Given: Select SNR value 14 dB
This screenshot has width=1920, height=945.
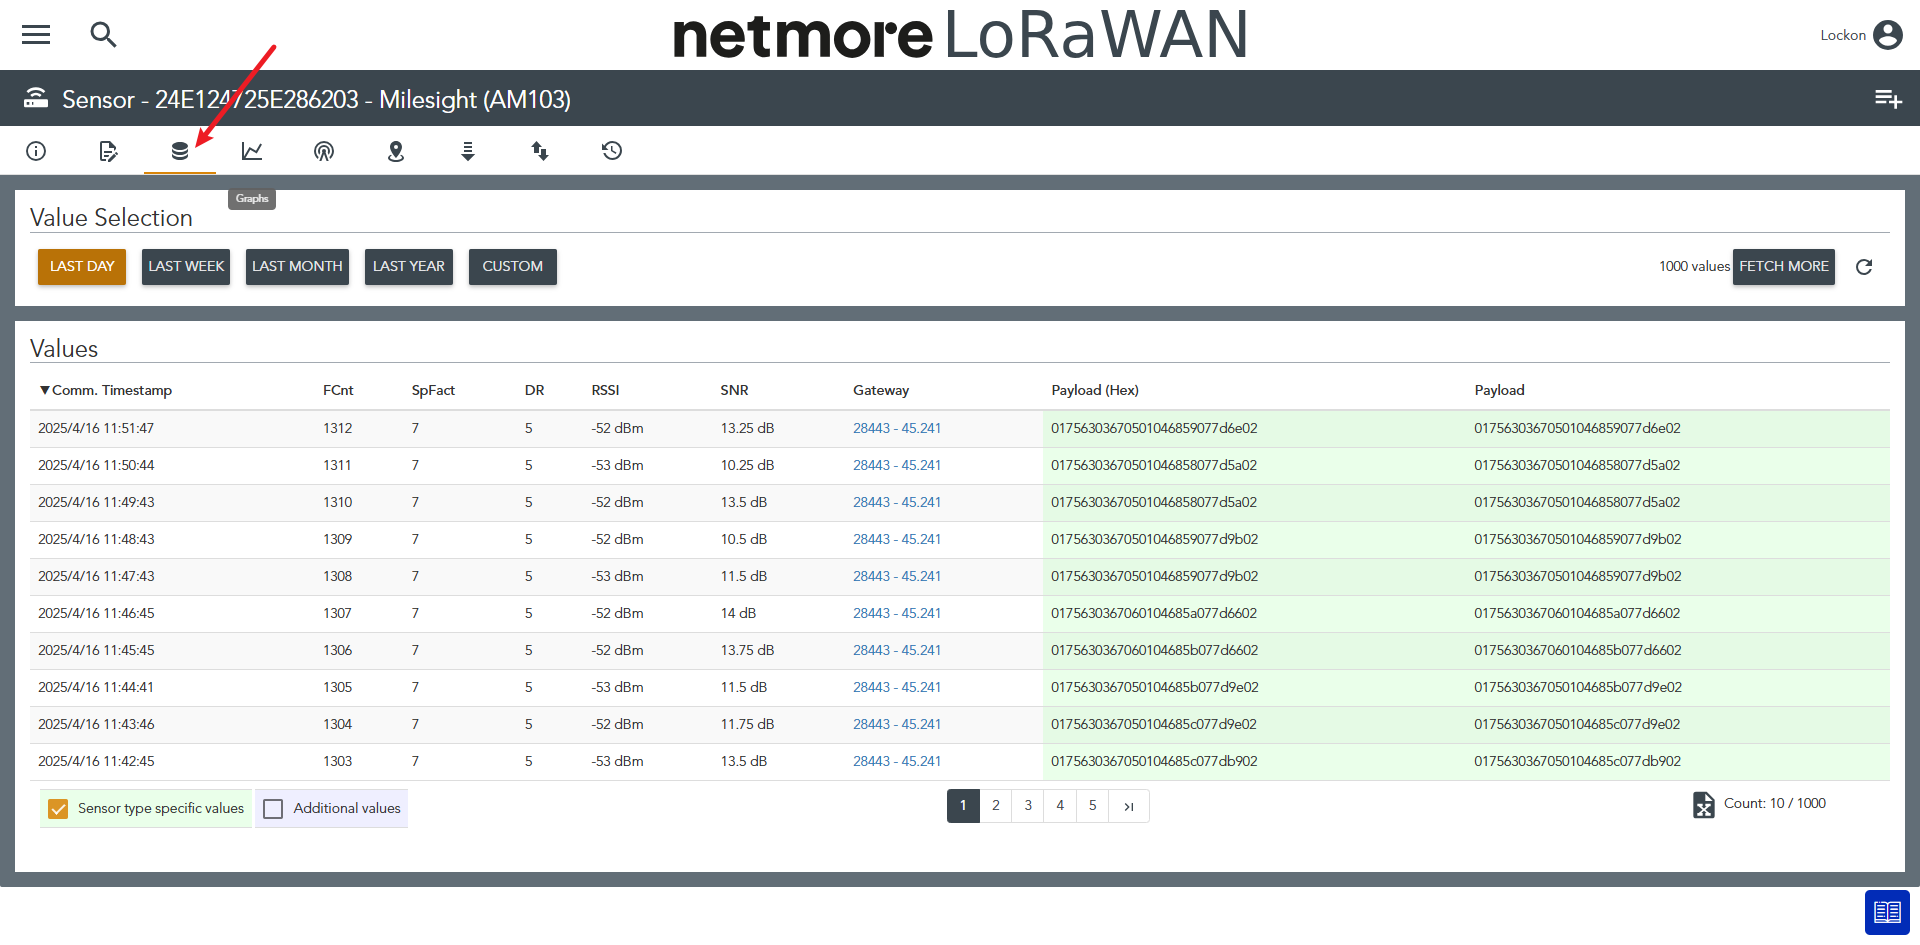Looking at the screenshot, I should (x=738, y=613).
